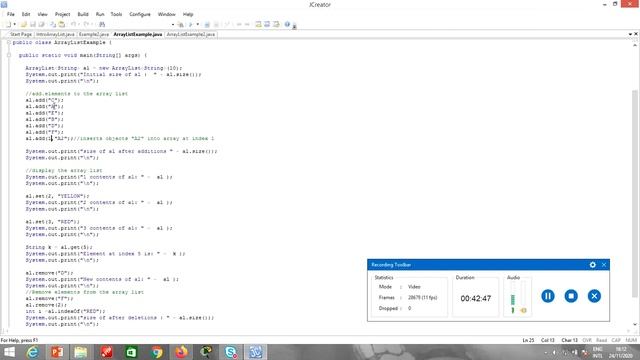Click the Frames count value
This screenshot has height=360, width=640.
(422, 298)
